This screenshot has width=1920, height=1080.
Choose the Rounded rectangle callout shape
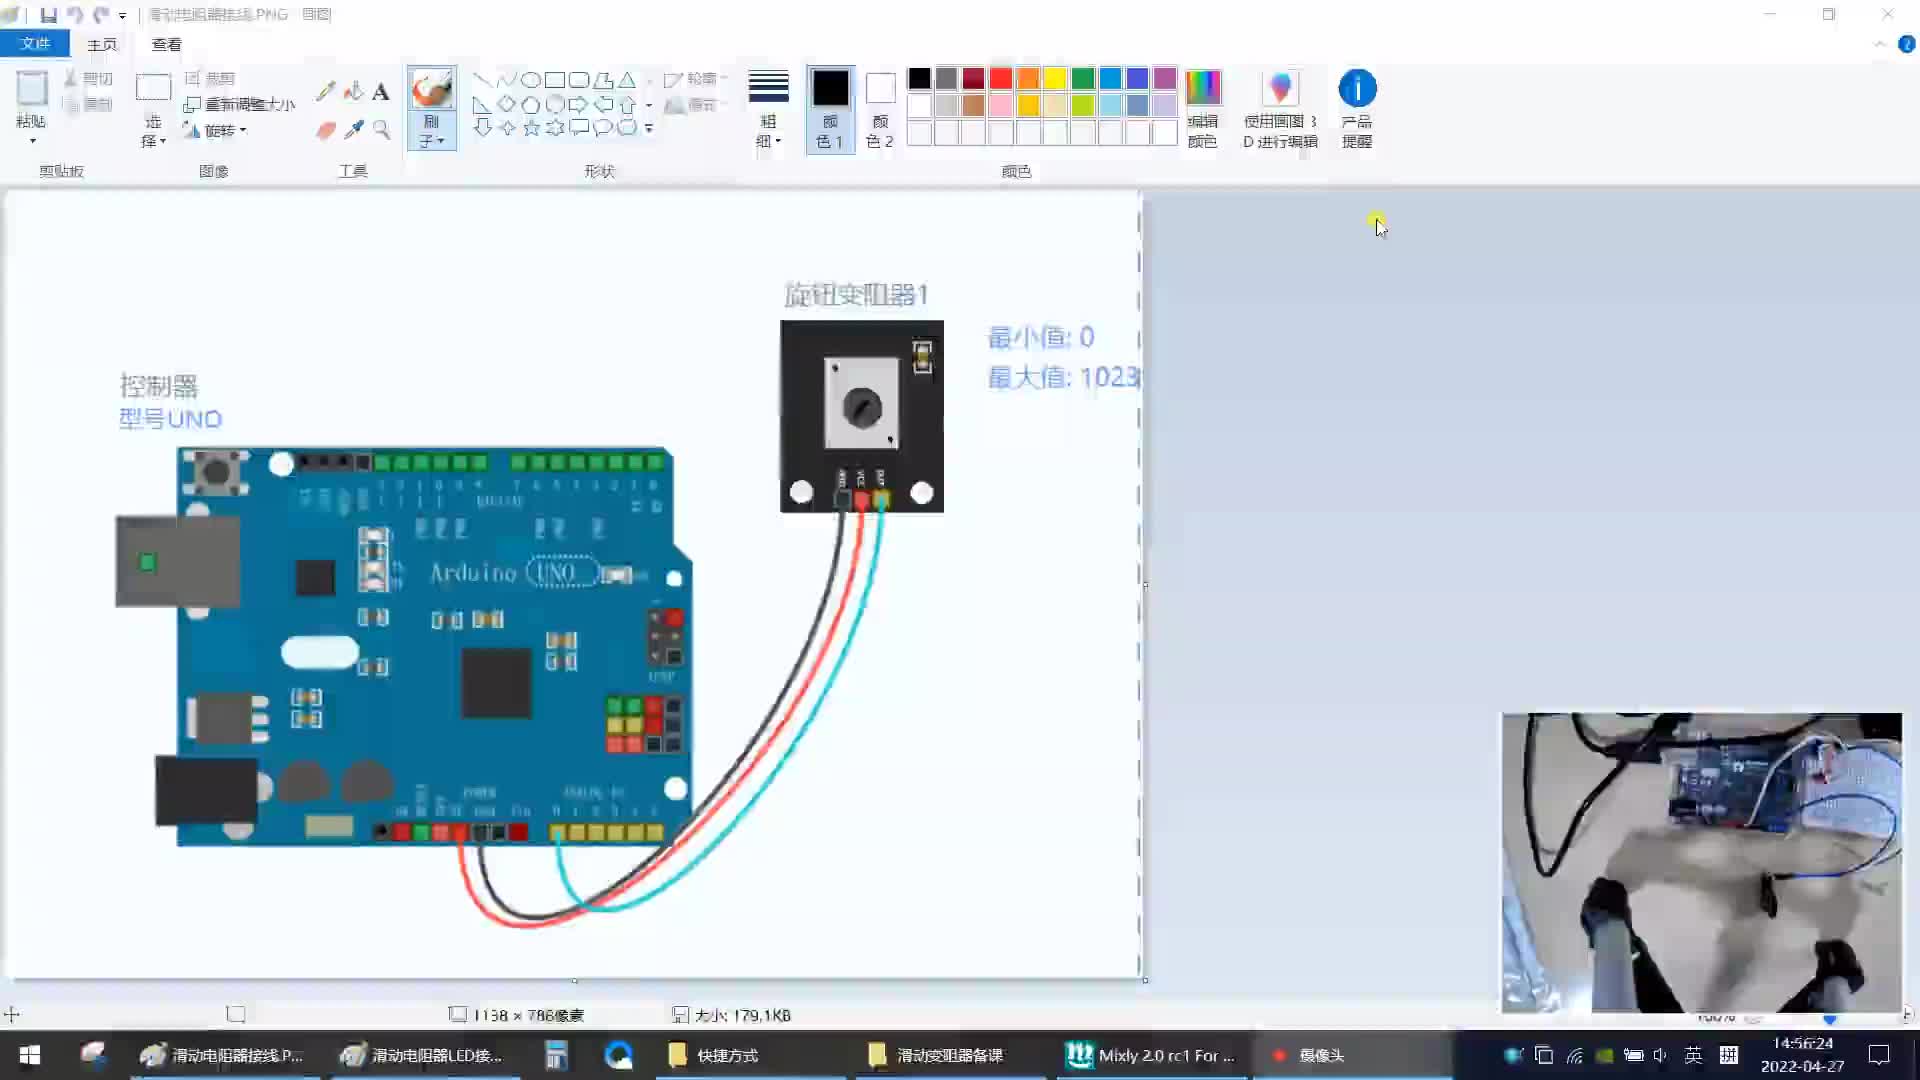tap(579, 127)
